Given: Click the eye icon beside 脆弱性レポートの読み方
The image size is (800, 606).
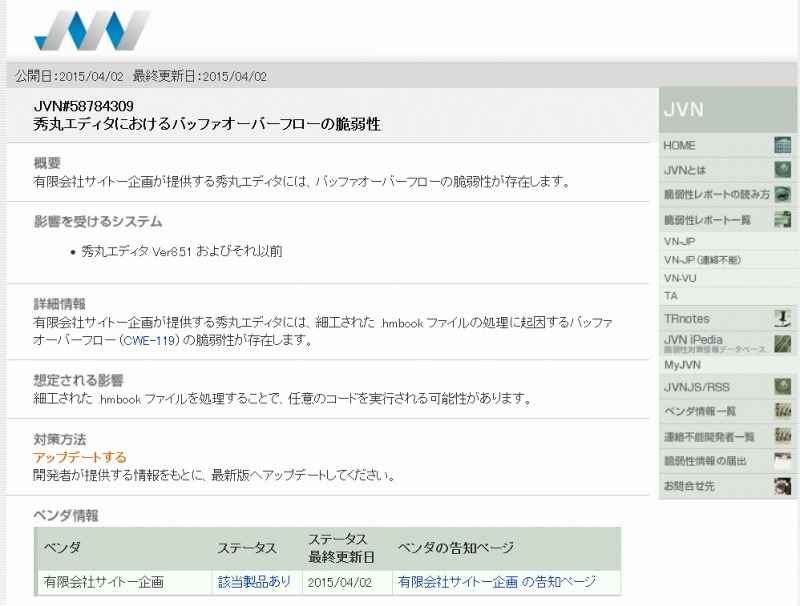Looking at the screenshot, I should pos(782,194).
